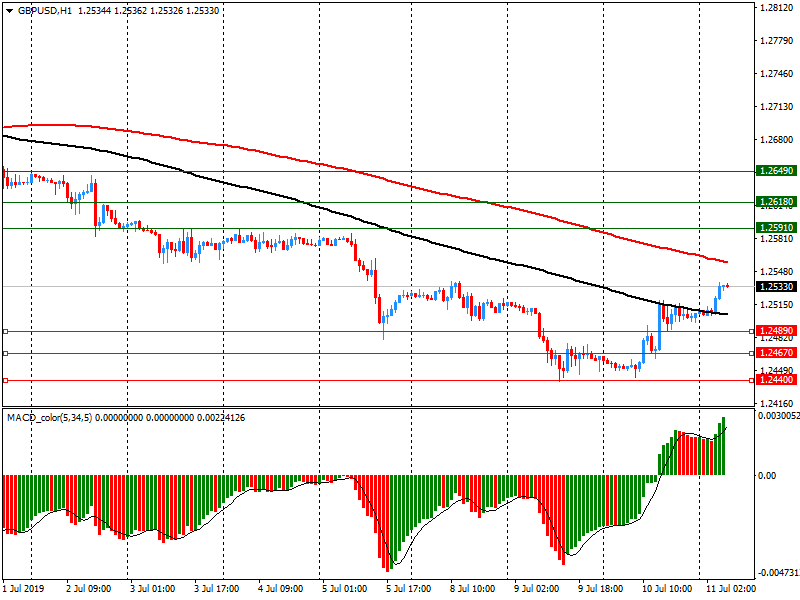Viewport: 800px width, 600px height.
Task: Click the 1.24160 price axis value
Action: point(777,404)
